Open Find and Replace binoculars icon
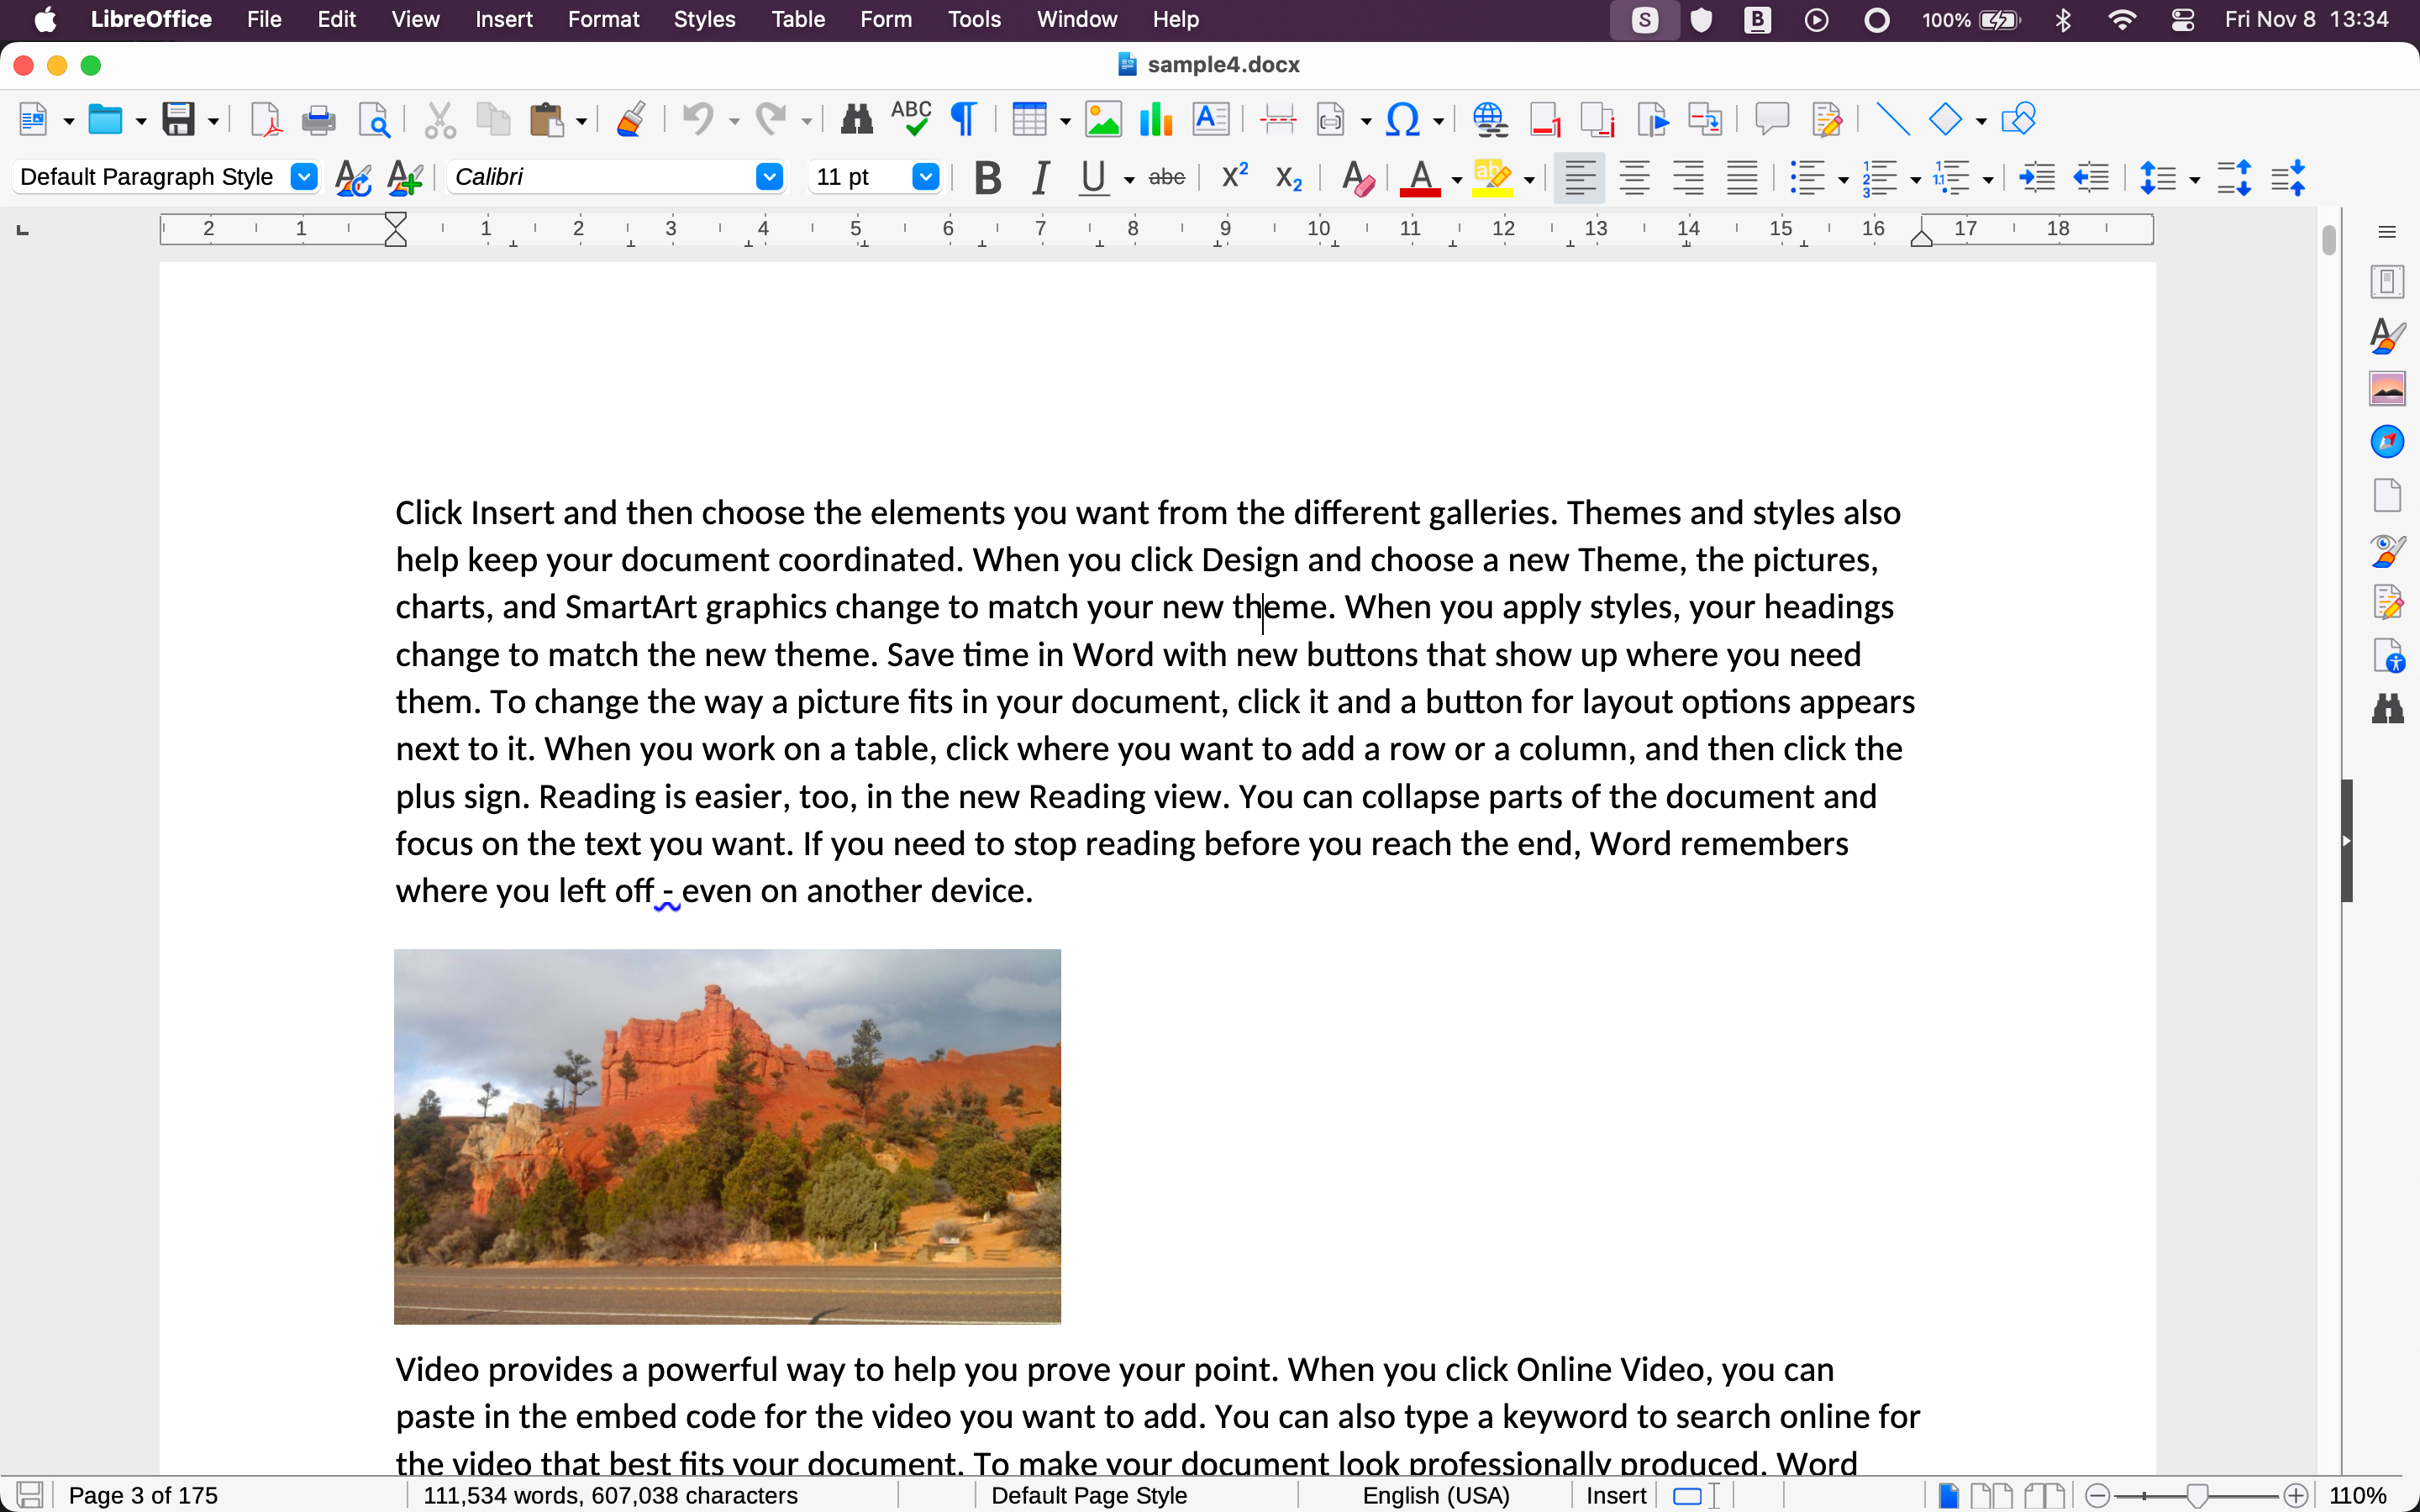The height and width of the screenshot is (1512, 2420). [856, 120]
